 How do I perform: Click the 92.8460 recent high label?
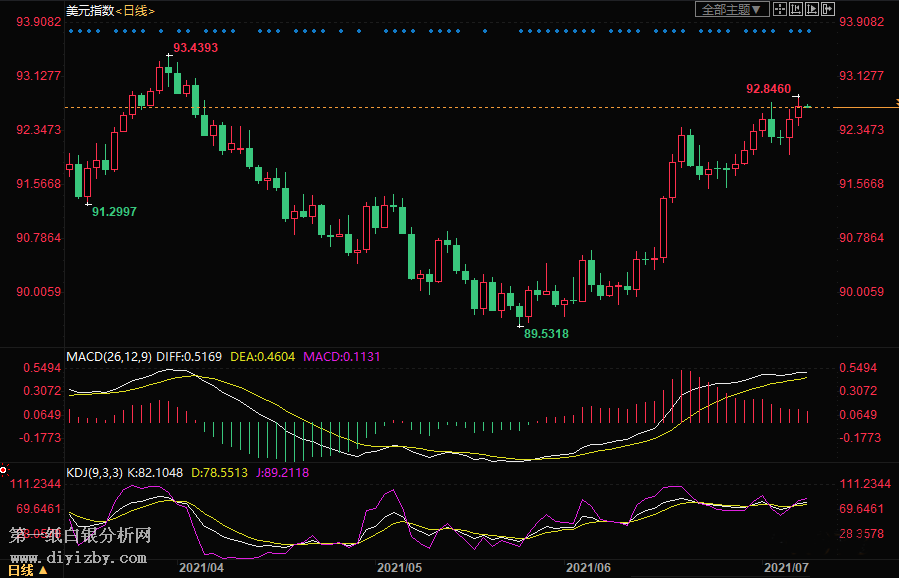point(768,89)
